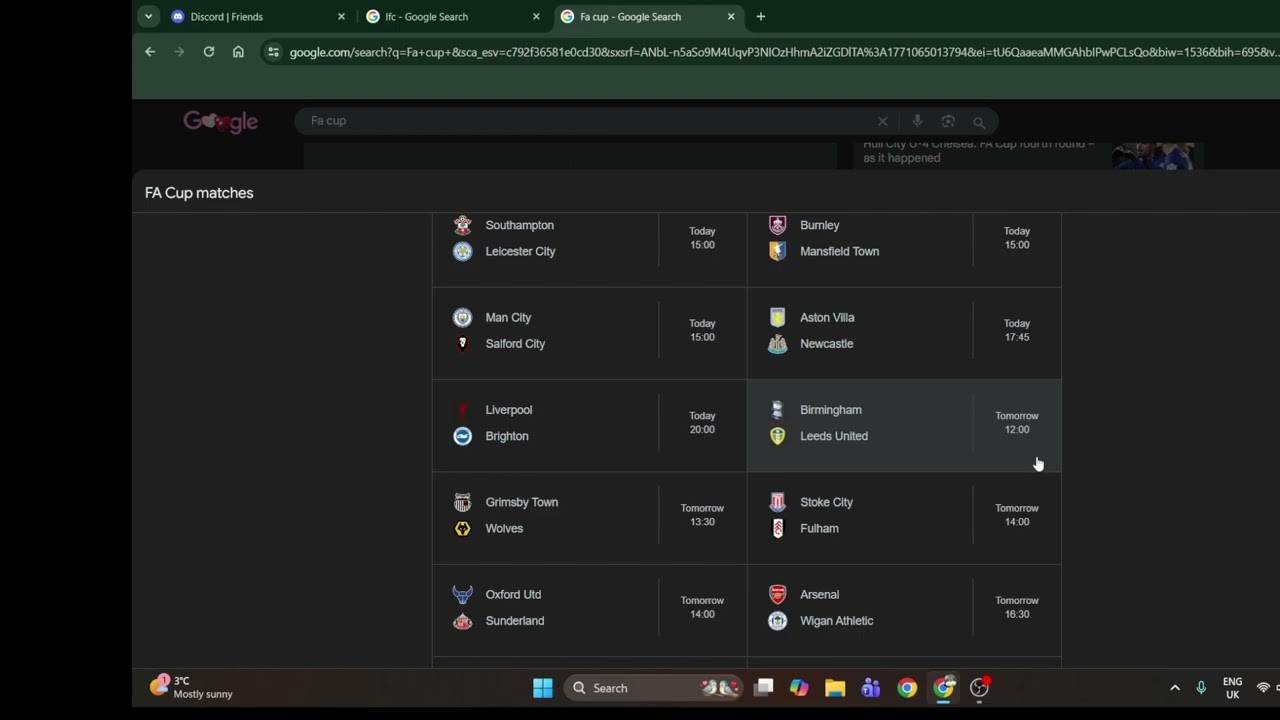This screenshot has width=1280, height=720.
Task: Click the Leicester City club crest
Action: point(462,251)
